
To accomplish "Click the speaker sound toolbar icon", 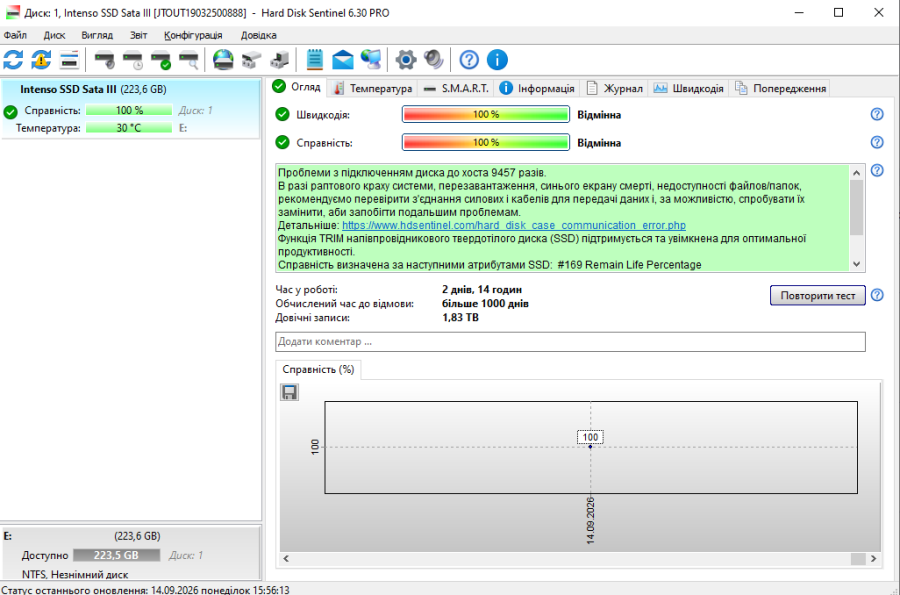I will point(433,60).
